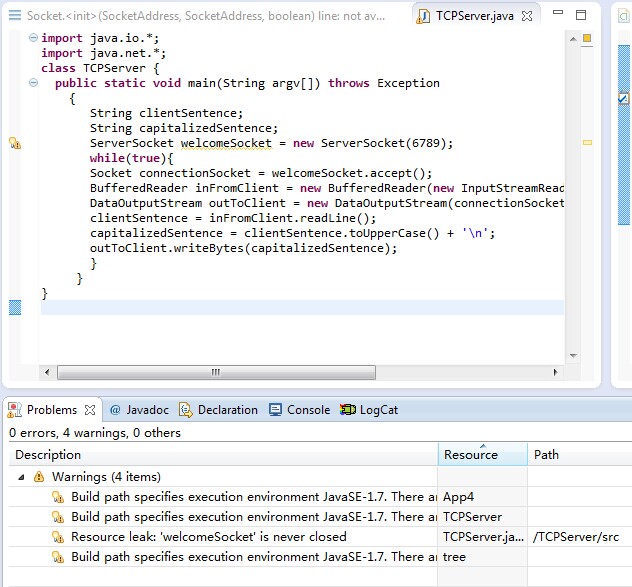This screenshot has width=632, height=587.
Task: Click the outToClient.writeBytes line
Action: (243, 248)
